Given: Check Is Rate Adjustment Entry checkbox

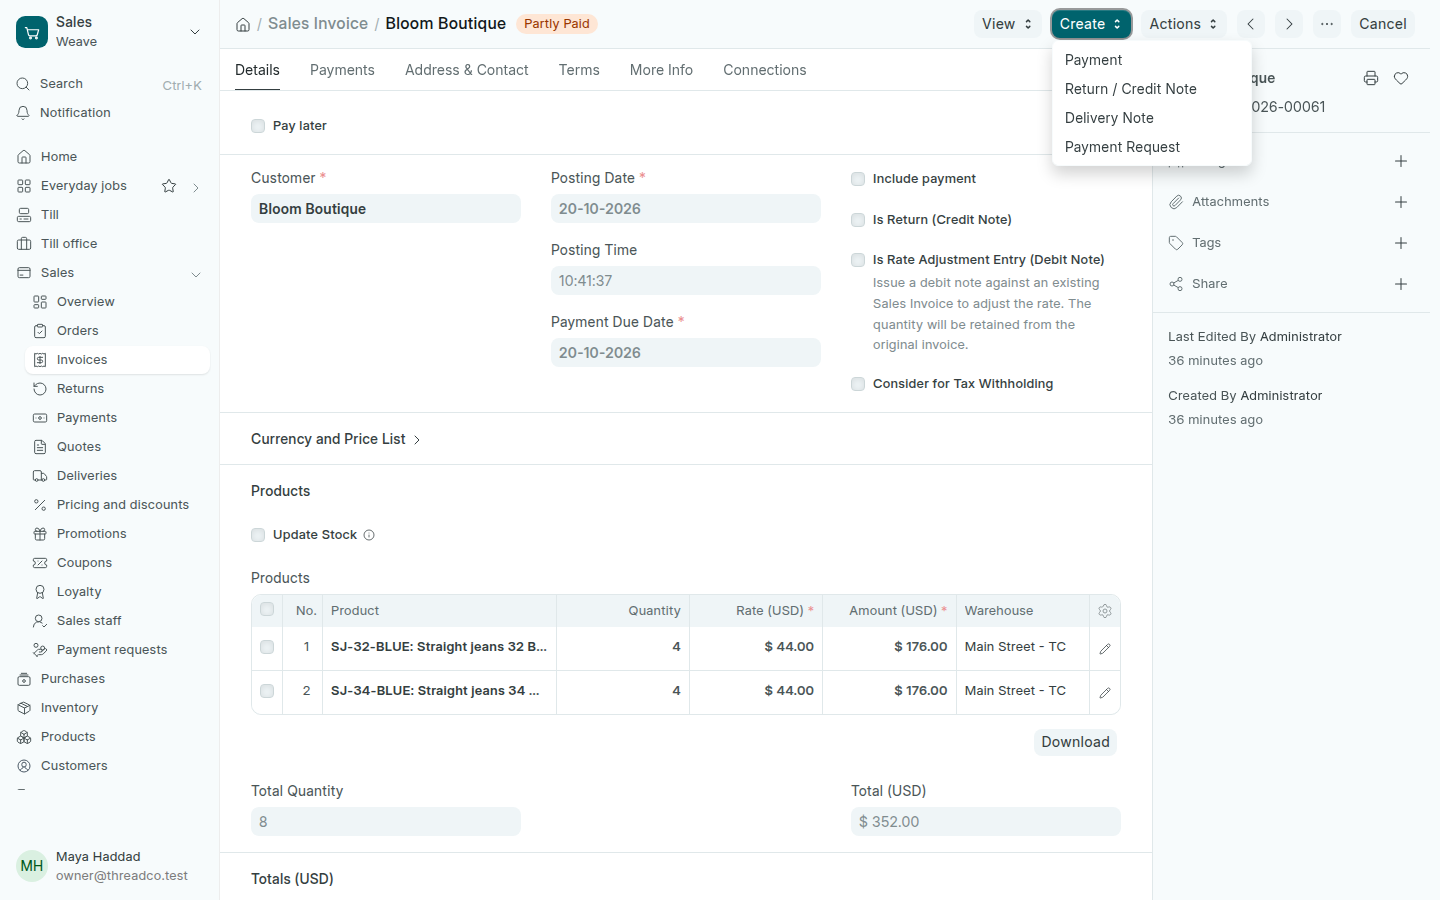Looking at the screenshot, I should click(858, 260).
